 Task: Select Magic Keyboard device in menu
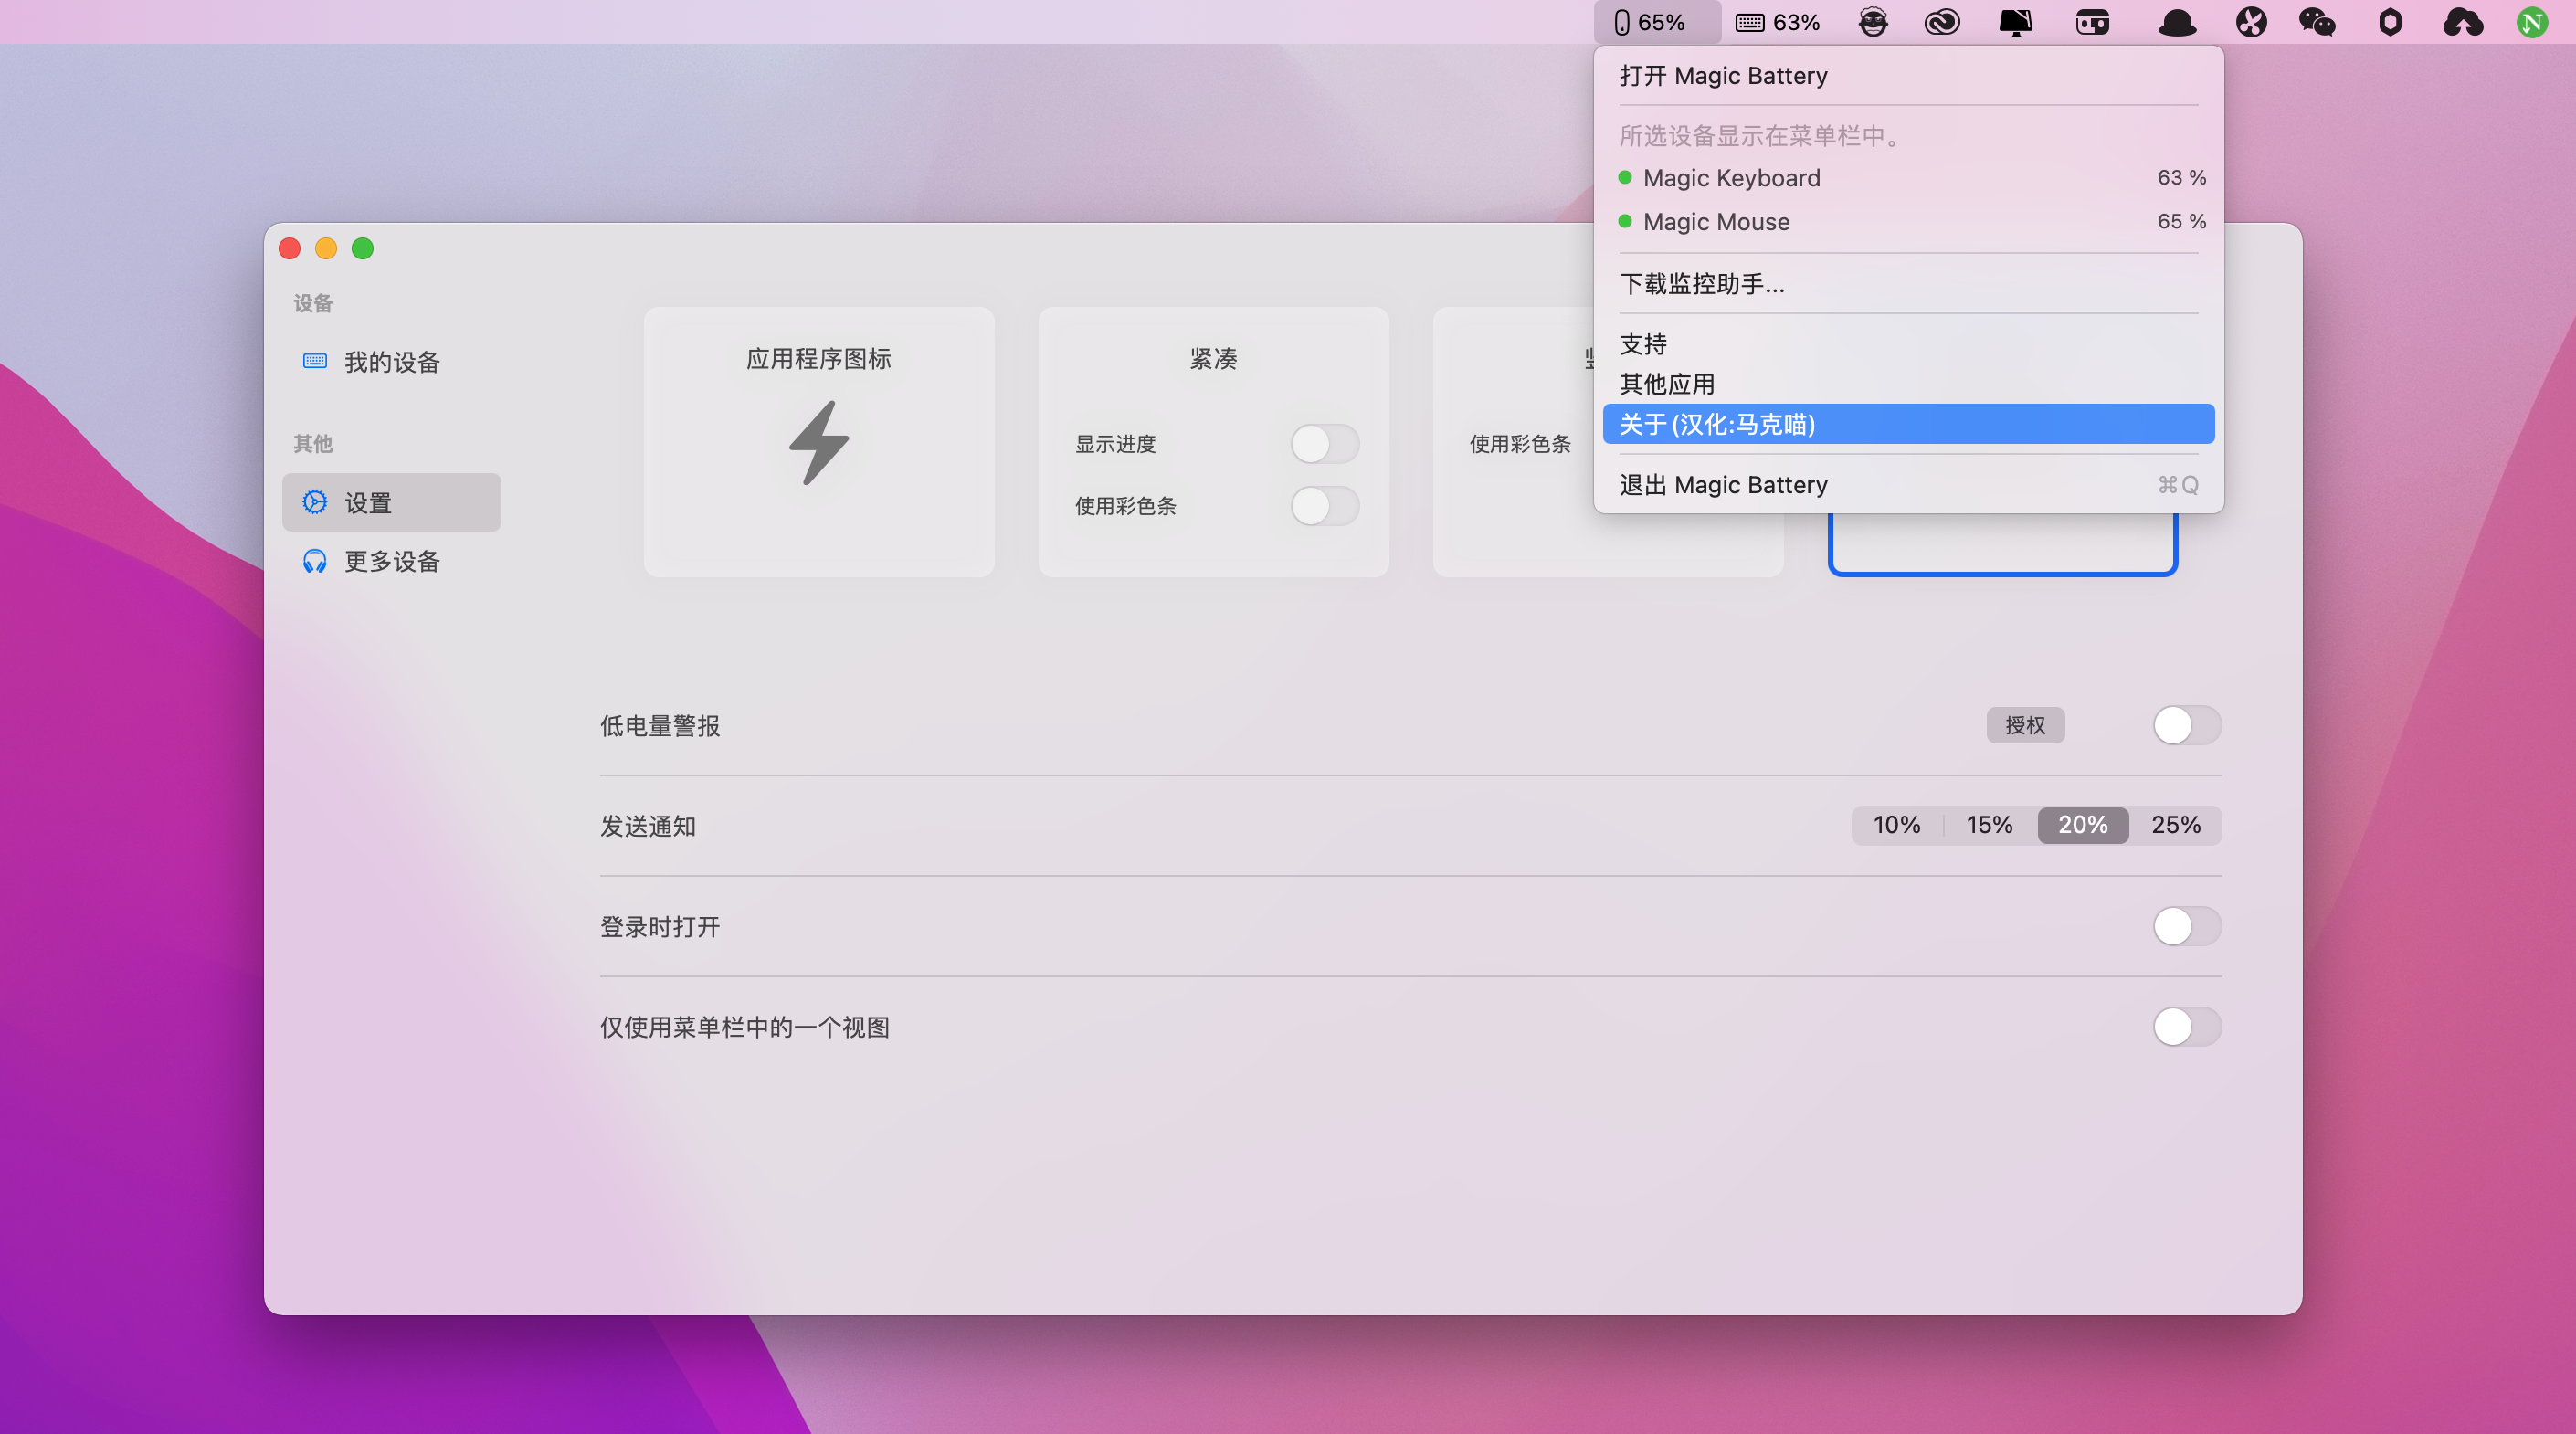1731,178
